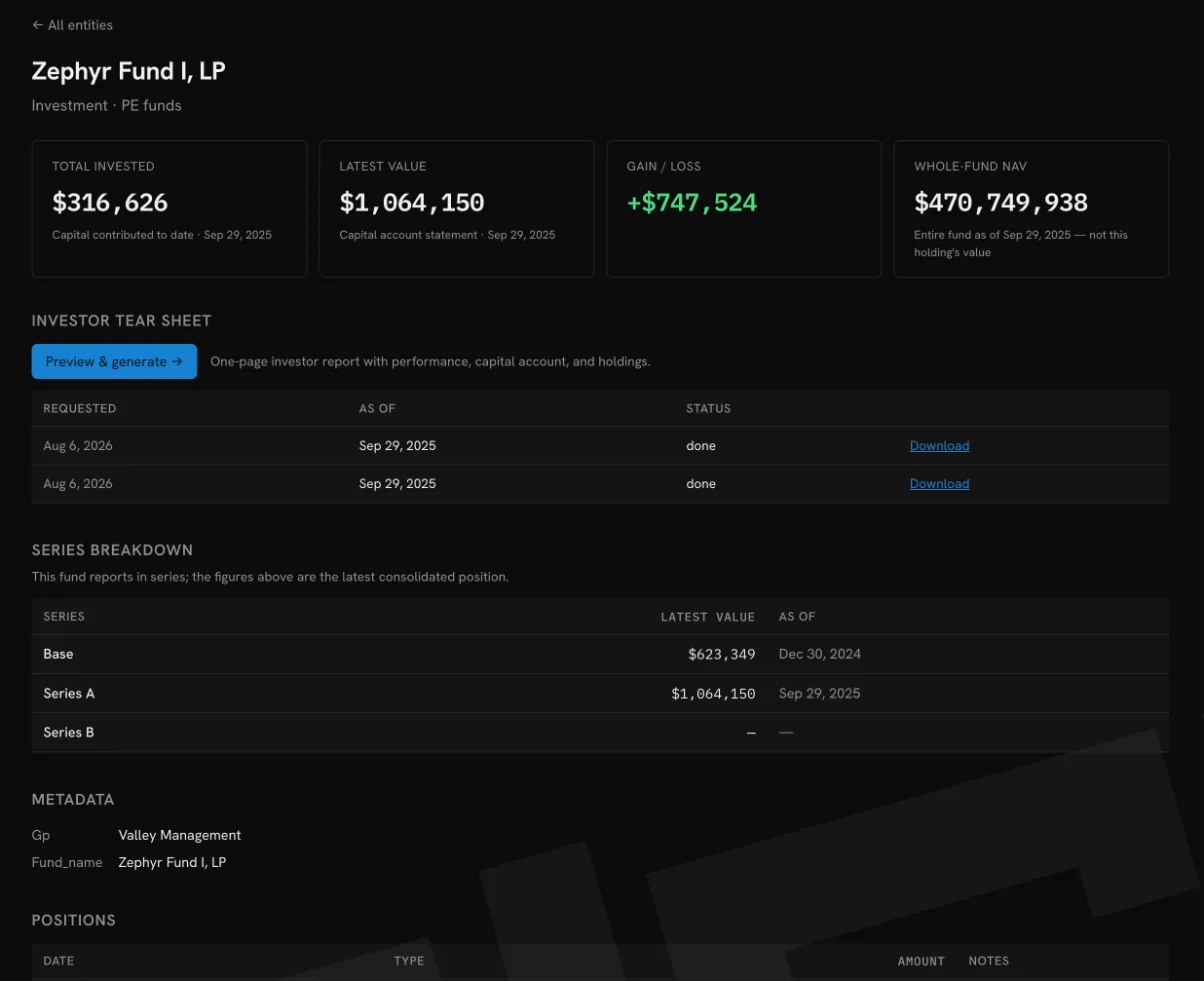Click the positions NOTES column header

(x=989, y=961)
